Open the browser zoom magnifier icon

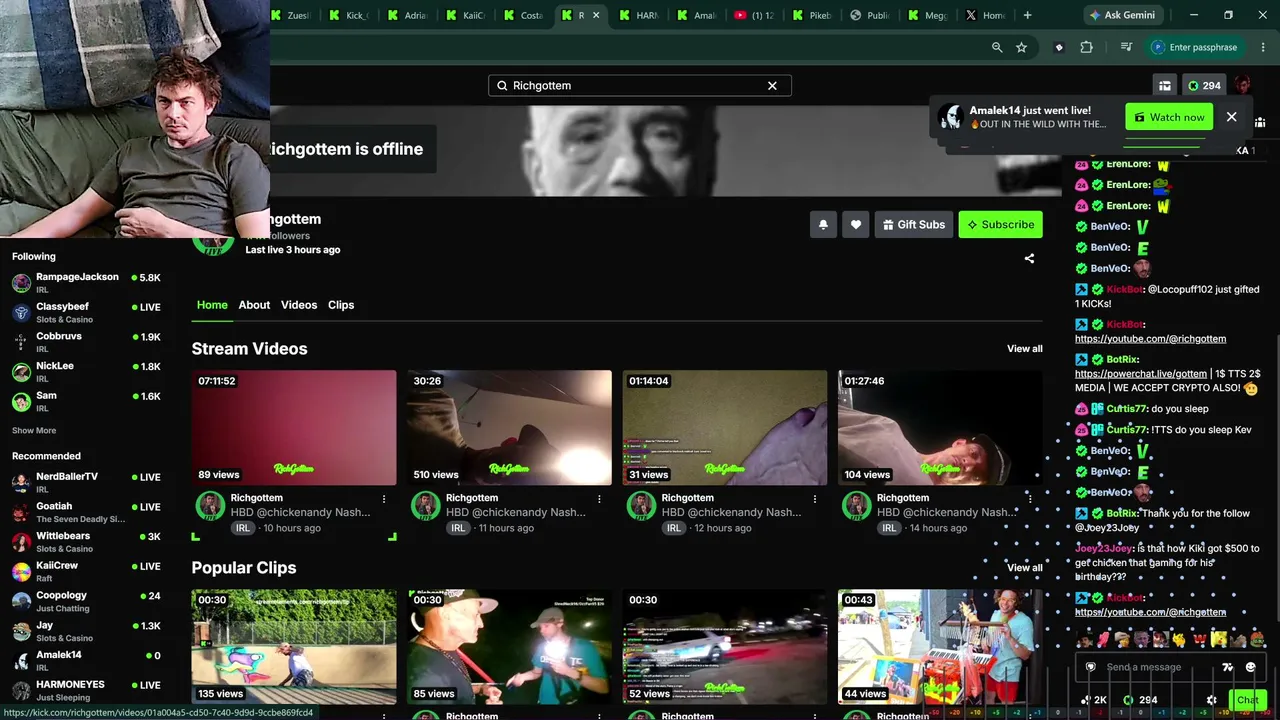[x=997, y=47]
